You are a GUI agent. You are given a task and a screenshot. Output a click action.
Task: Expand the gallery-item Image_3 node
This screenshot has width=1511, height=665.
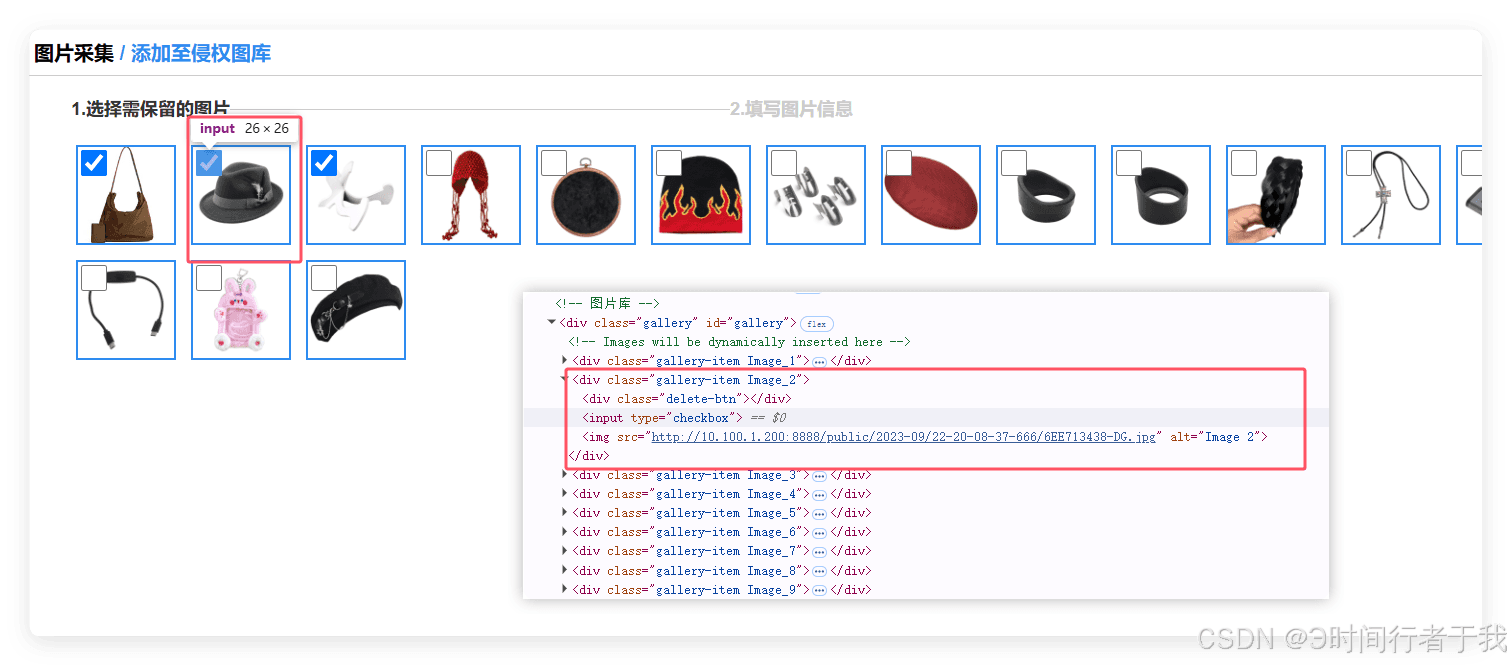[x=565, y=474]
